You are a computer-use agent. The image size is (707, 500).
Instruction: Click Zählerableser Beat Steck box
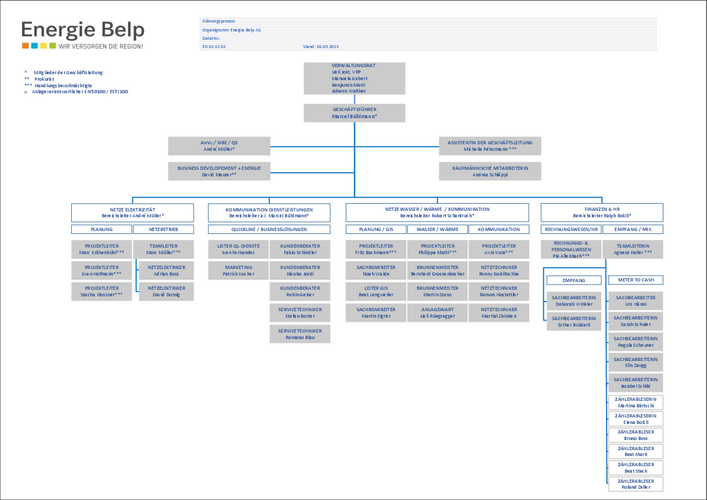click(636, 468)
